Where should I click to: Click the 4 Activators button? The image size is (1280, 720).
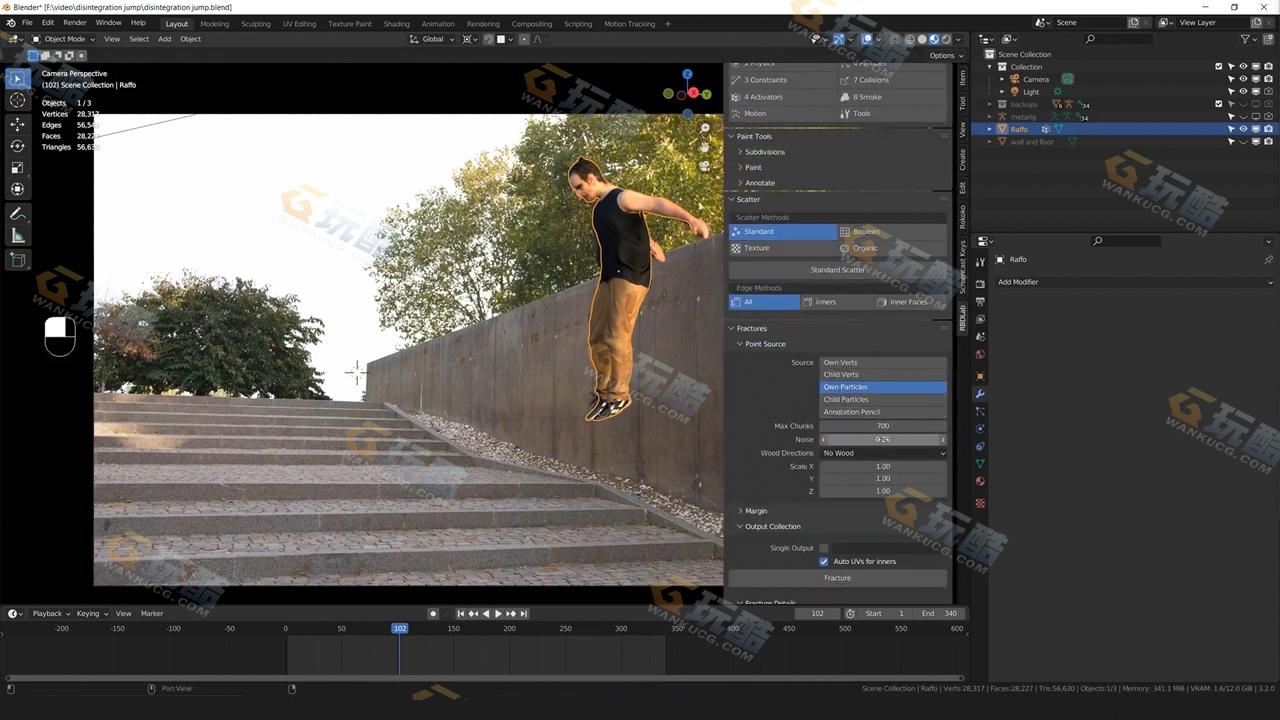coord(783,97)
